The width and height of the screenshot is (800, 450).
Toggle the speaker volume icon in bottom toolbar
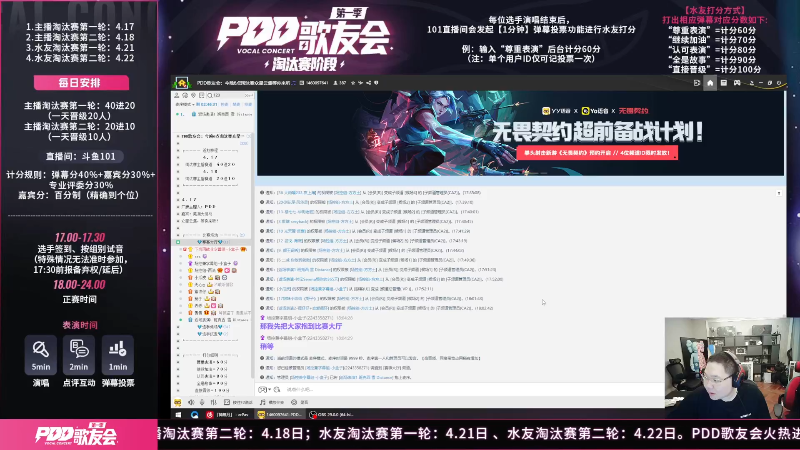coord(191,403)
